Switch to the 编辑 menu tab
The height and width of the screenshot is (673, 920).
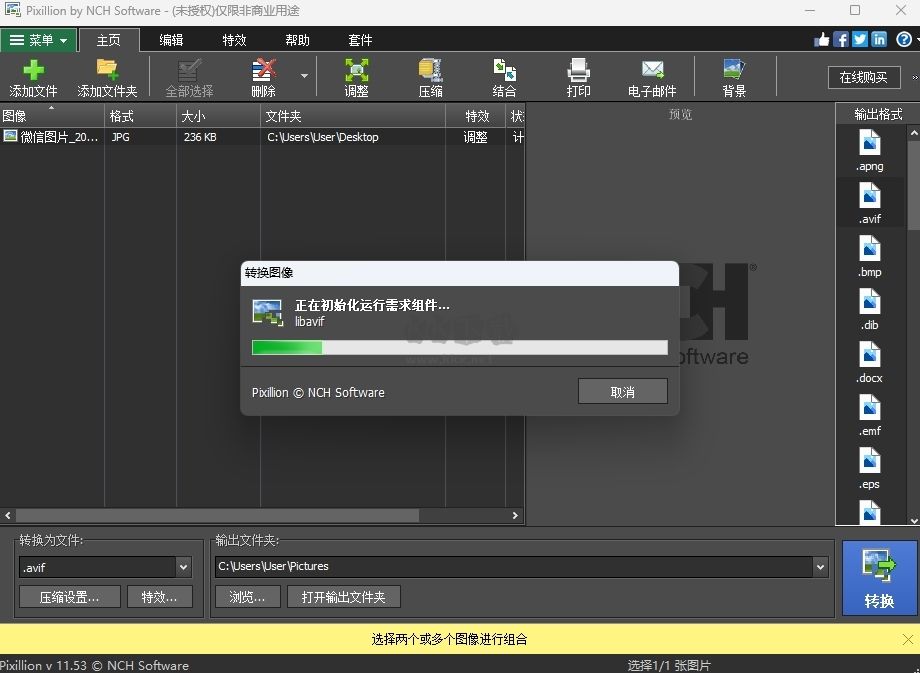click(x=170, y=40)
